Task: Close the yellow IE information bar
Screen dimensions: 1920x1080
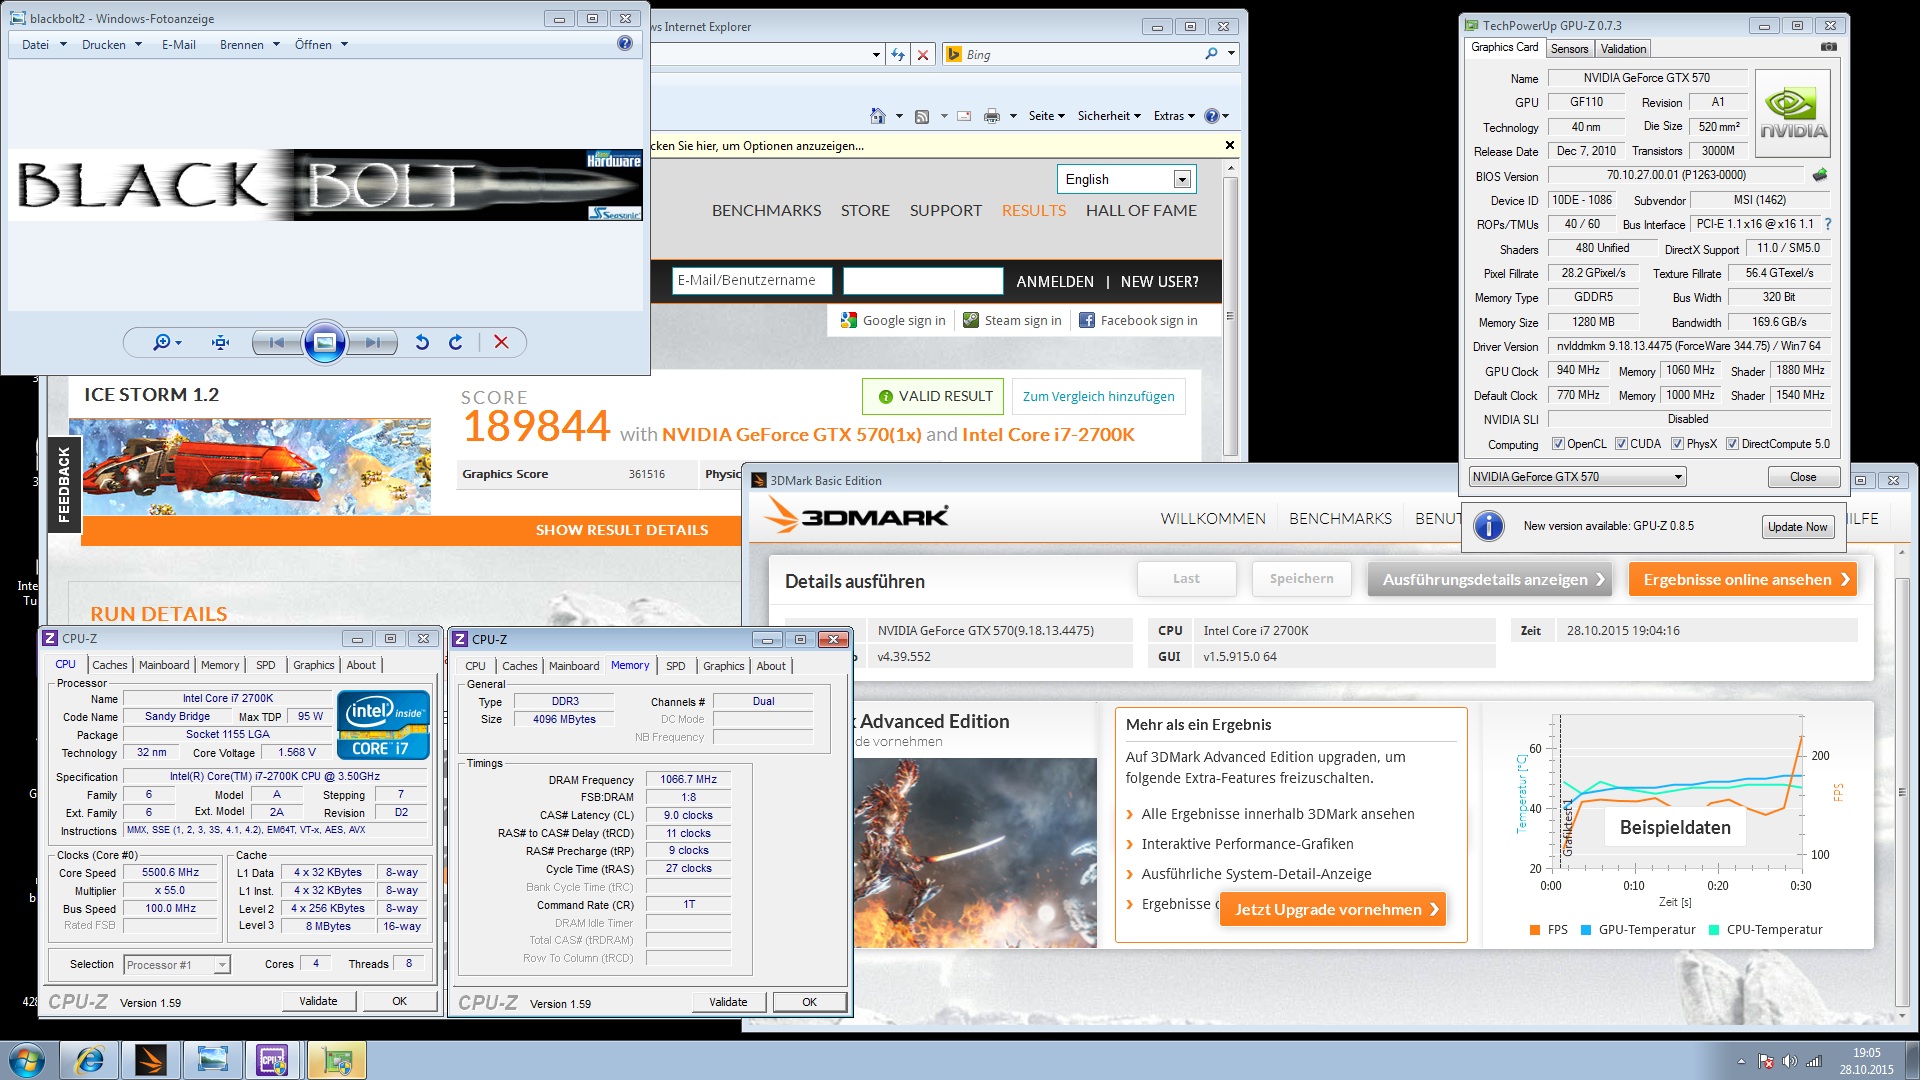Action: coord(1229,146)
